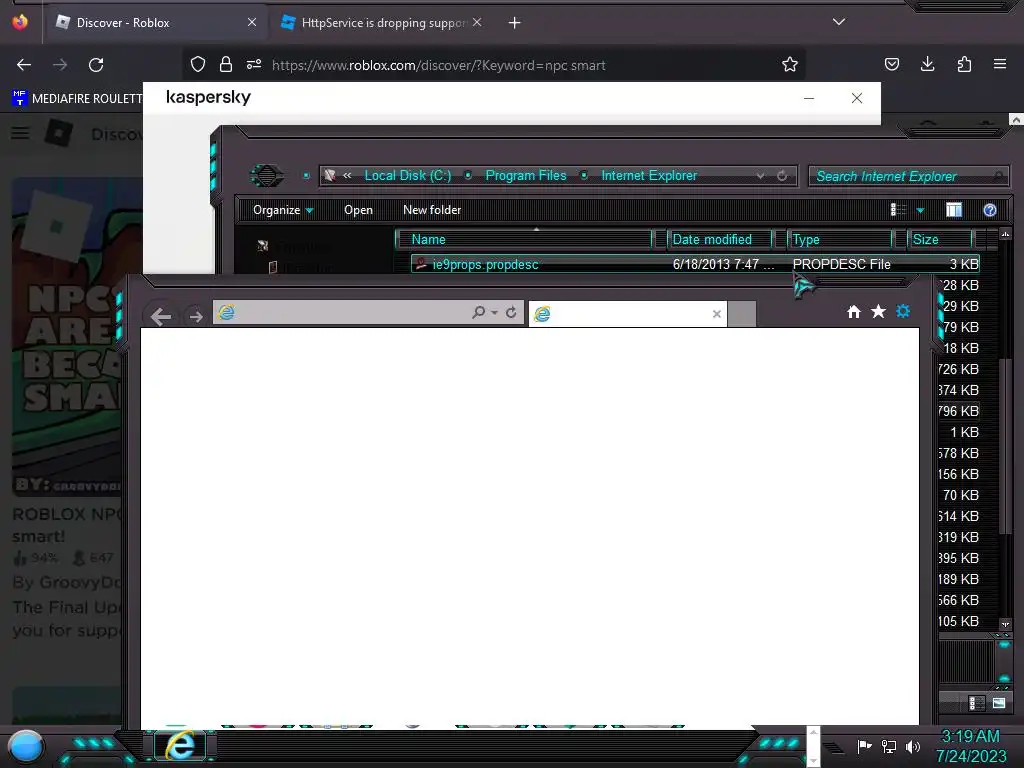
Task: Click Explorer file list scrollbar down arrow
Action: click(x=1005, y=624)
